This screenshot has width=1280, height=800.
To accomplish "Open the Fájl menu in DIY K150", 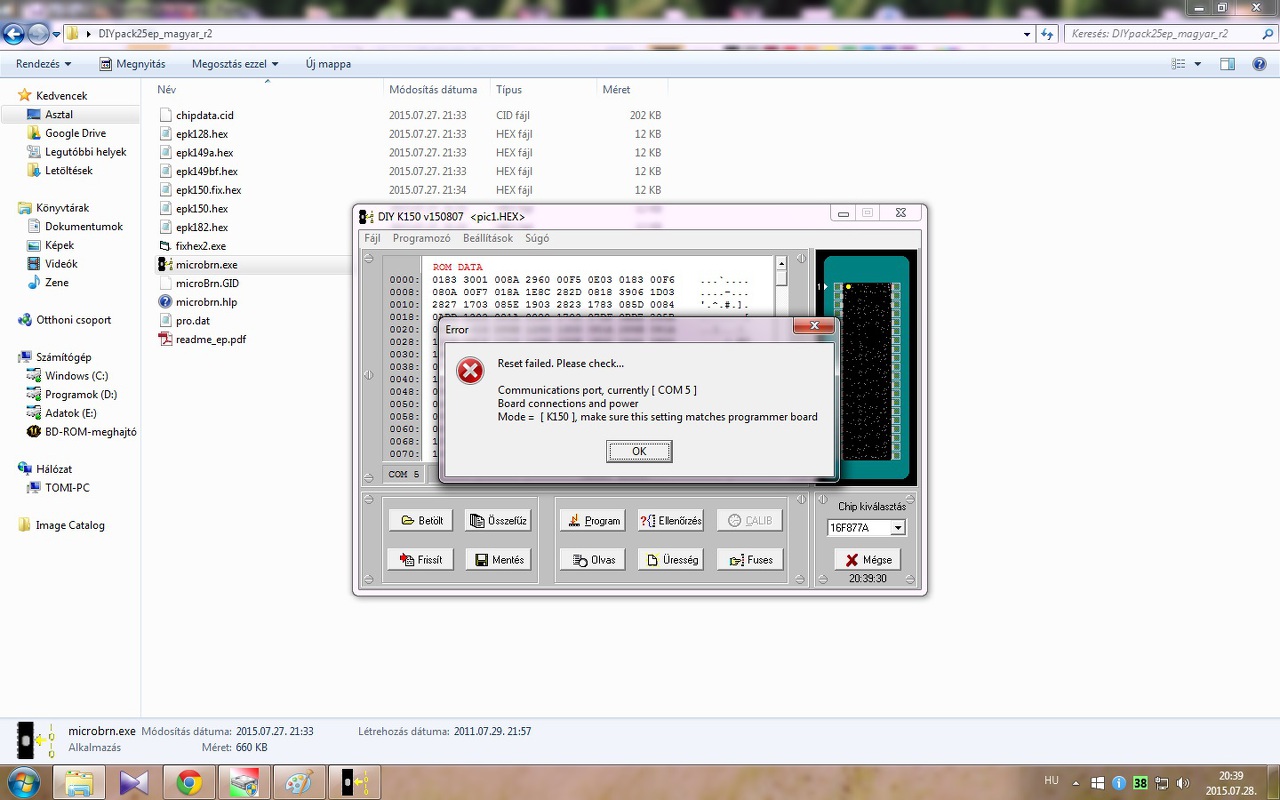I will [372, 238].
